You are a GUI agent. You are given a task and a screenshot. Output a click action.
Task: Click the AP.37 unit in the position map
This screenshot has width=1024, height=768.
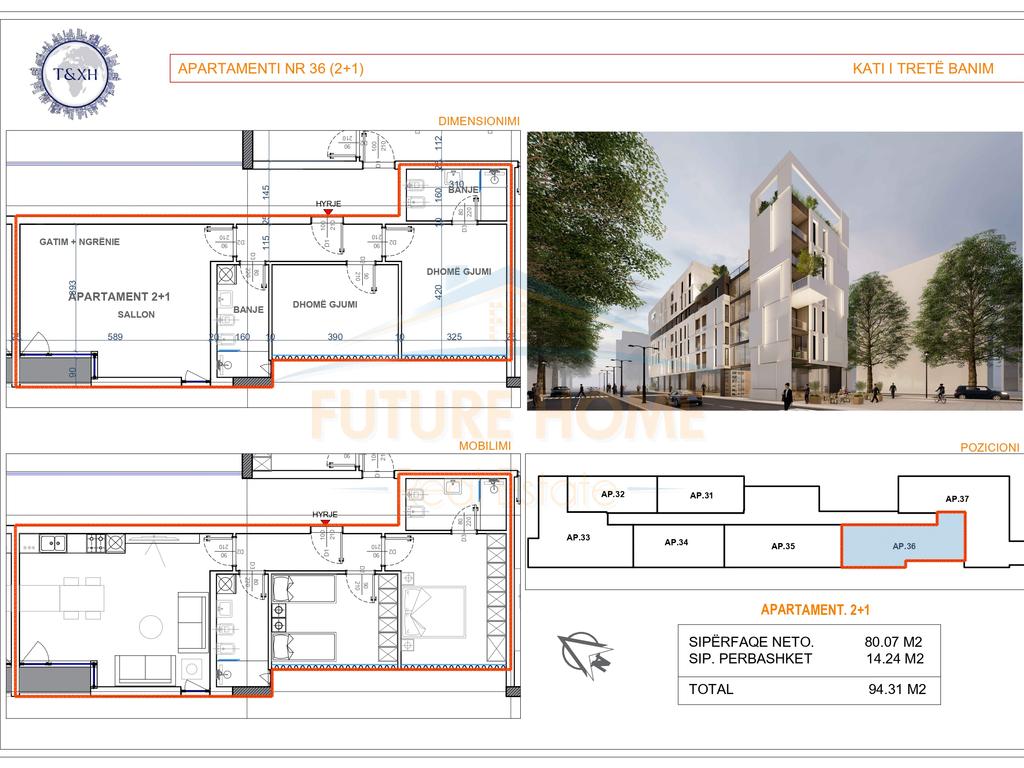(957, 498)
